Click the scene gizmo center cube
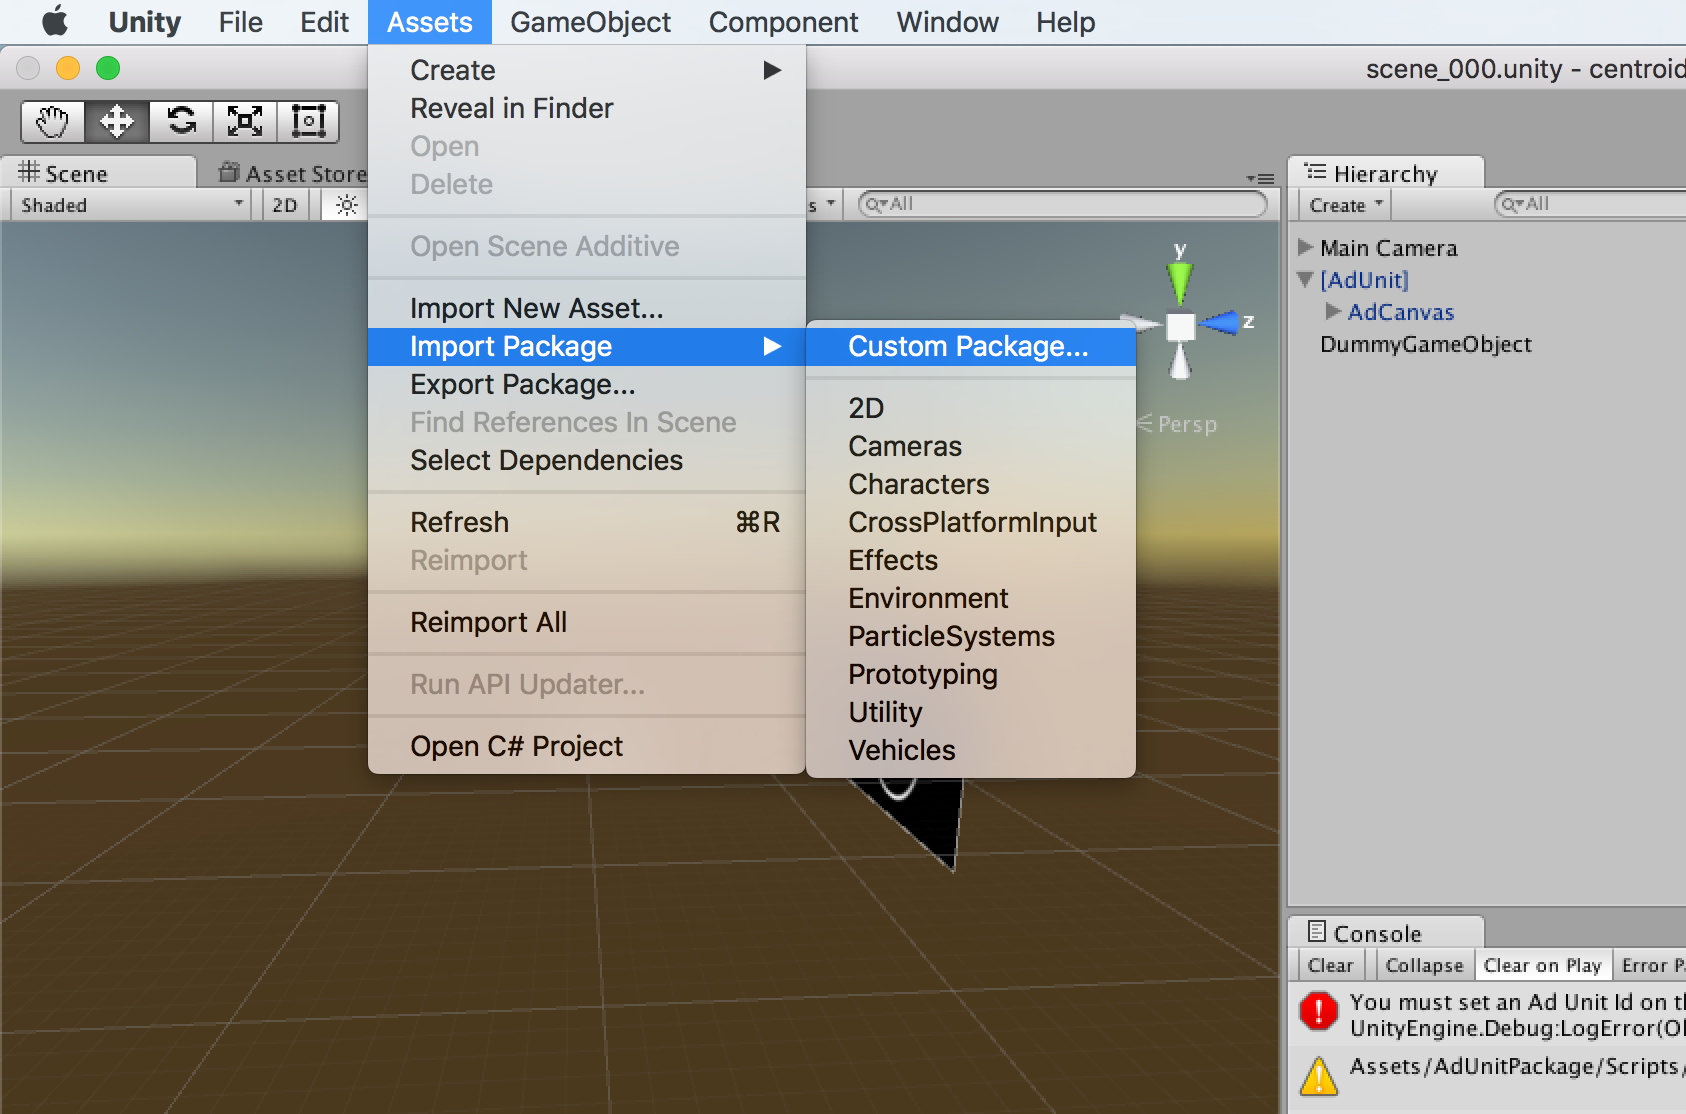Viewport: 1686px width, 1114px height. [1181, 326]
